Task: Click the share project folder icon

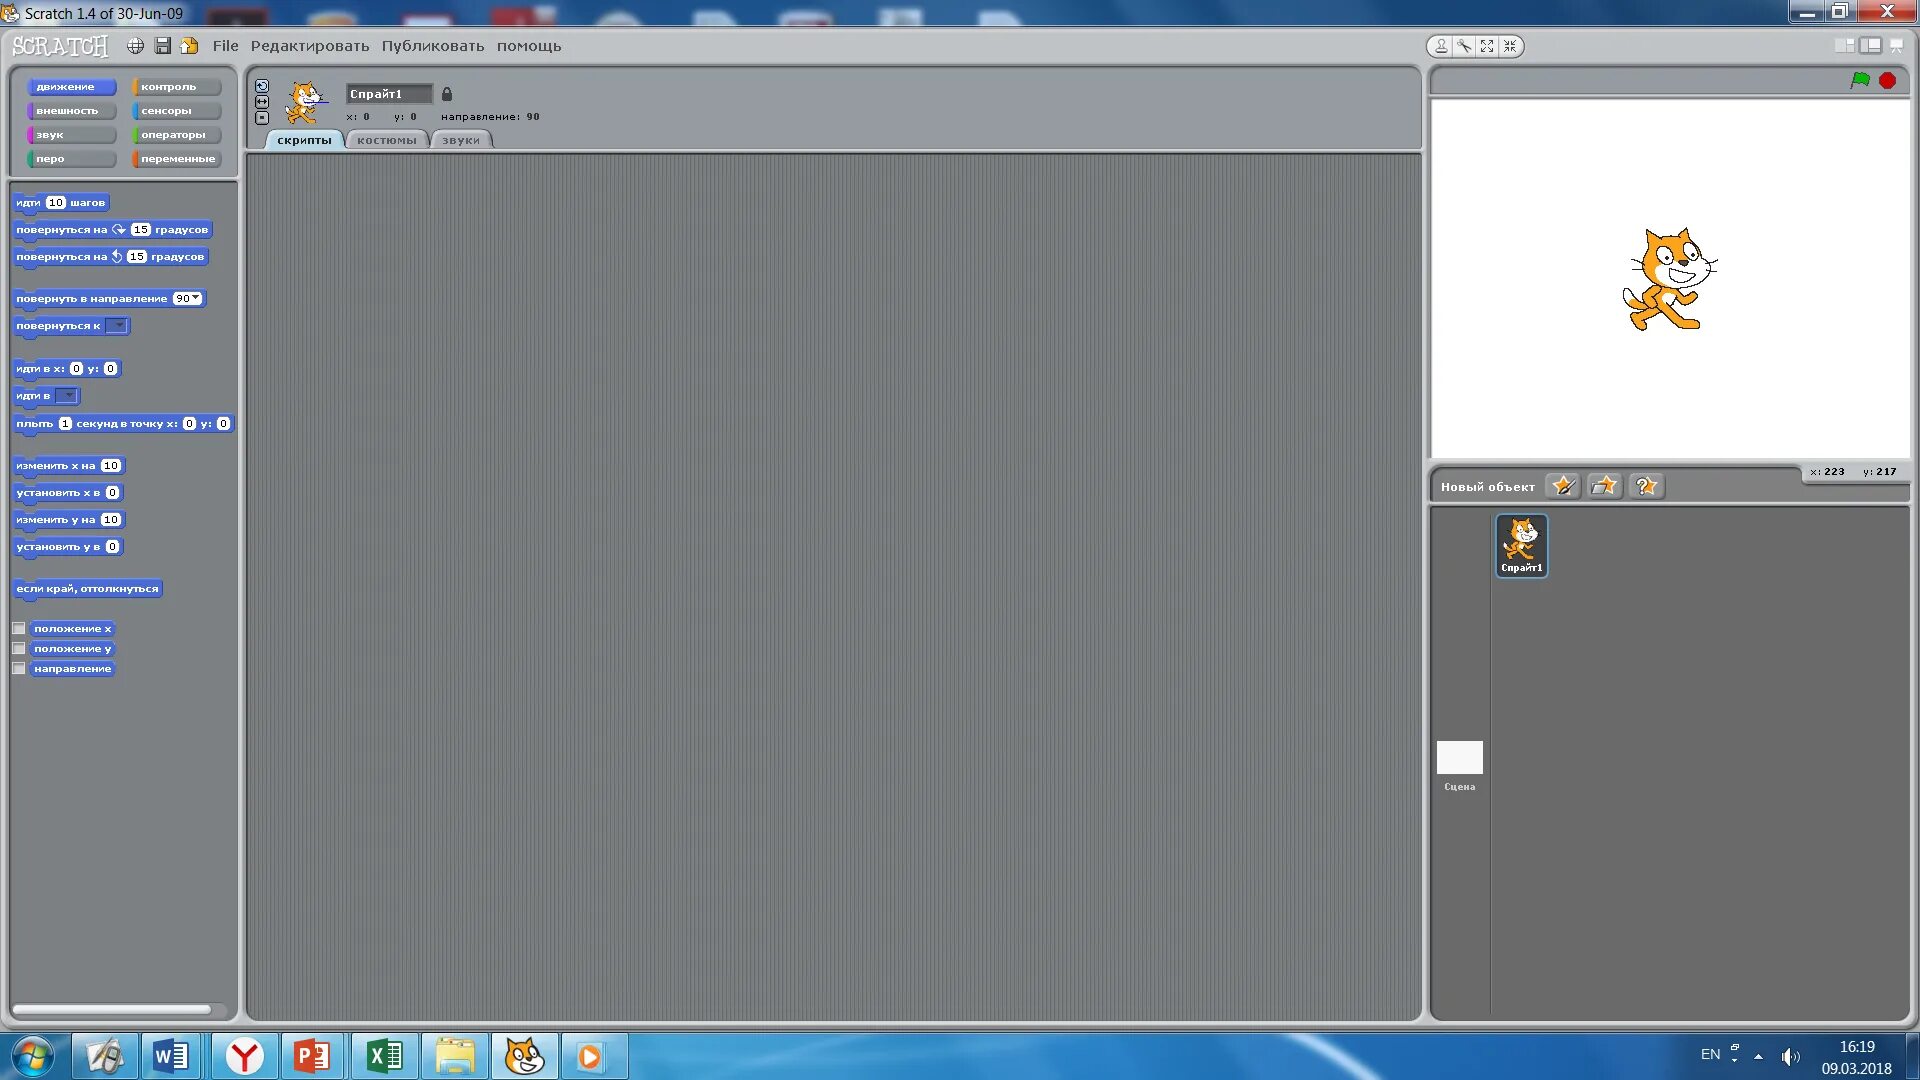Action: point(189,46)
